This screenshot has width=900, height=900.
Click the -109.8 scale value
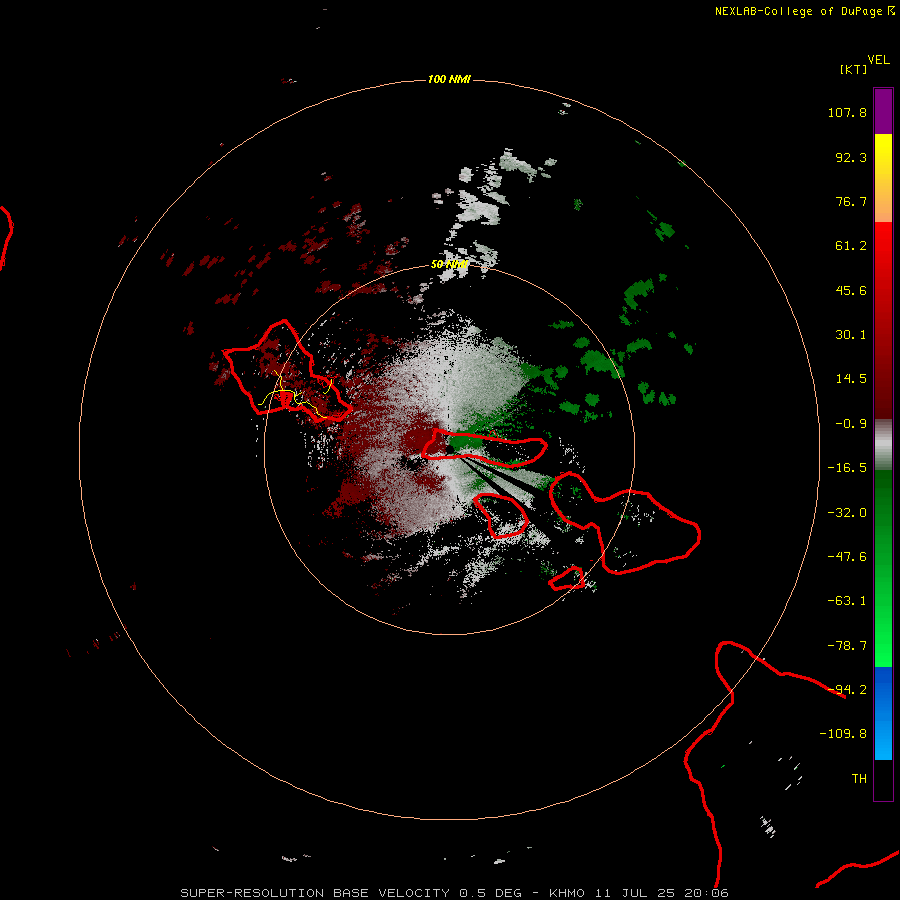click(x=843, y=734)
